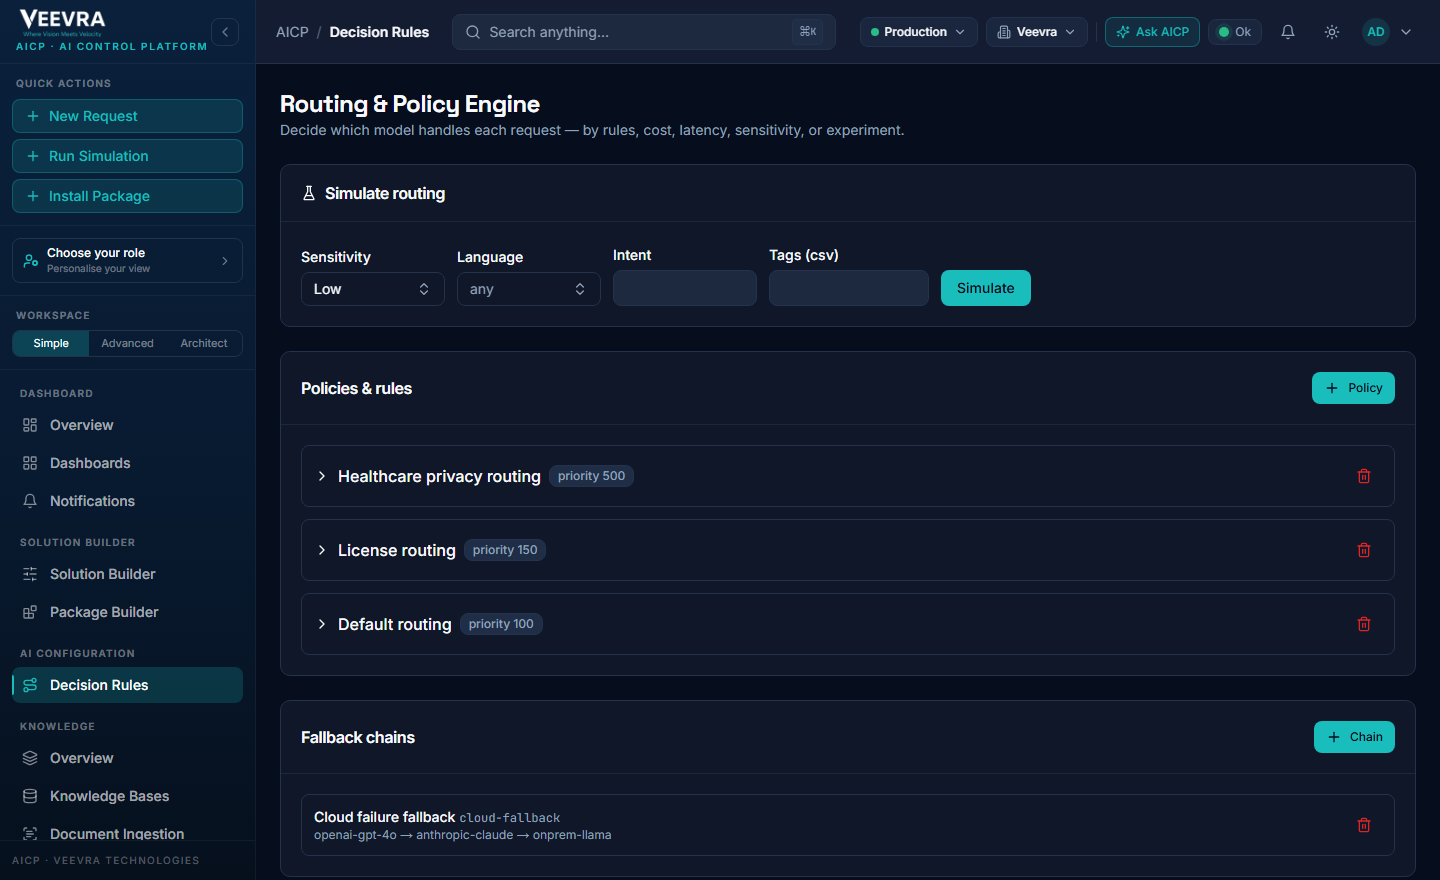Delete the Healthcare privacy routing policy

pos(1364,476)
